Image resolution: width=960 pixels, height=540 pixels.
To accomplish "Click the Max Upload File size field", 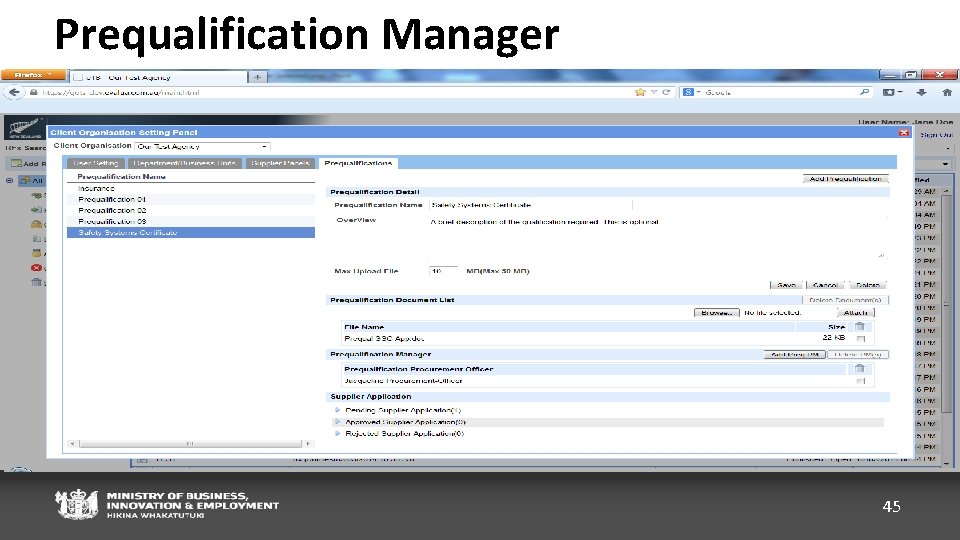I will (443, 271).
